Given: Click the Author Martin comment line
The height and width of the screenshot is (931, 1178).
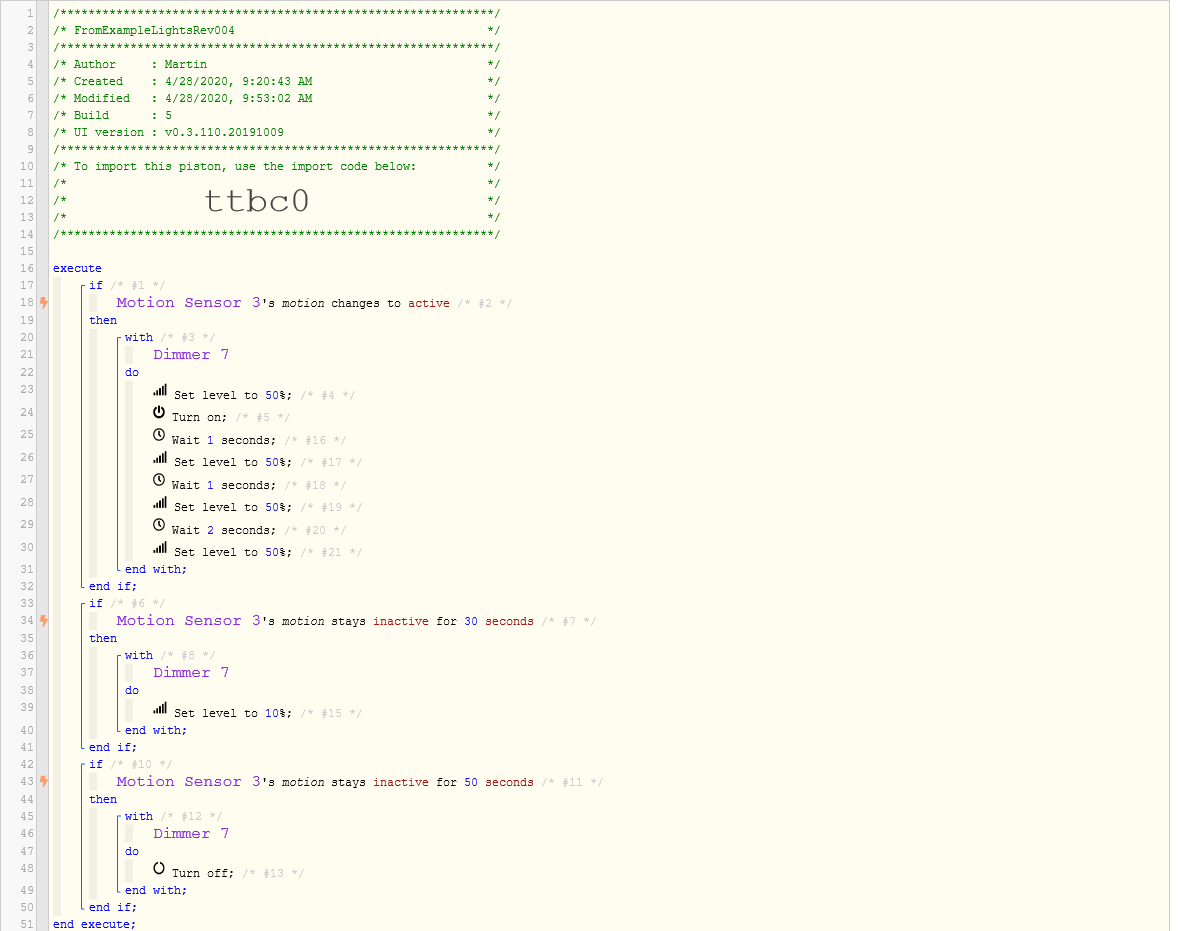Looking at the screenshot, I should click(x=276, y=65).
